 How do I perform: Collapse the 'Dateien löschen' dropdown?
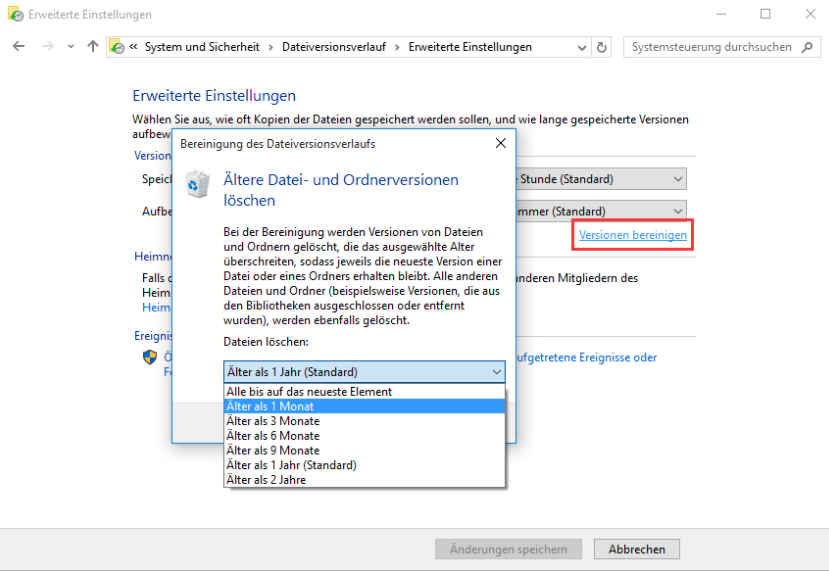click(x=496, y=372)
